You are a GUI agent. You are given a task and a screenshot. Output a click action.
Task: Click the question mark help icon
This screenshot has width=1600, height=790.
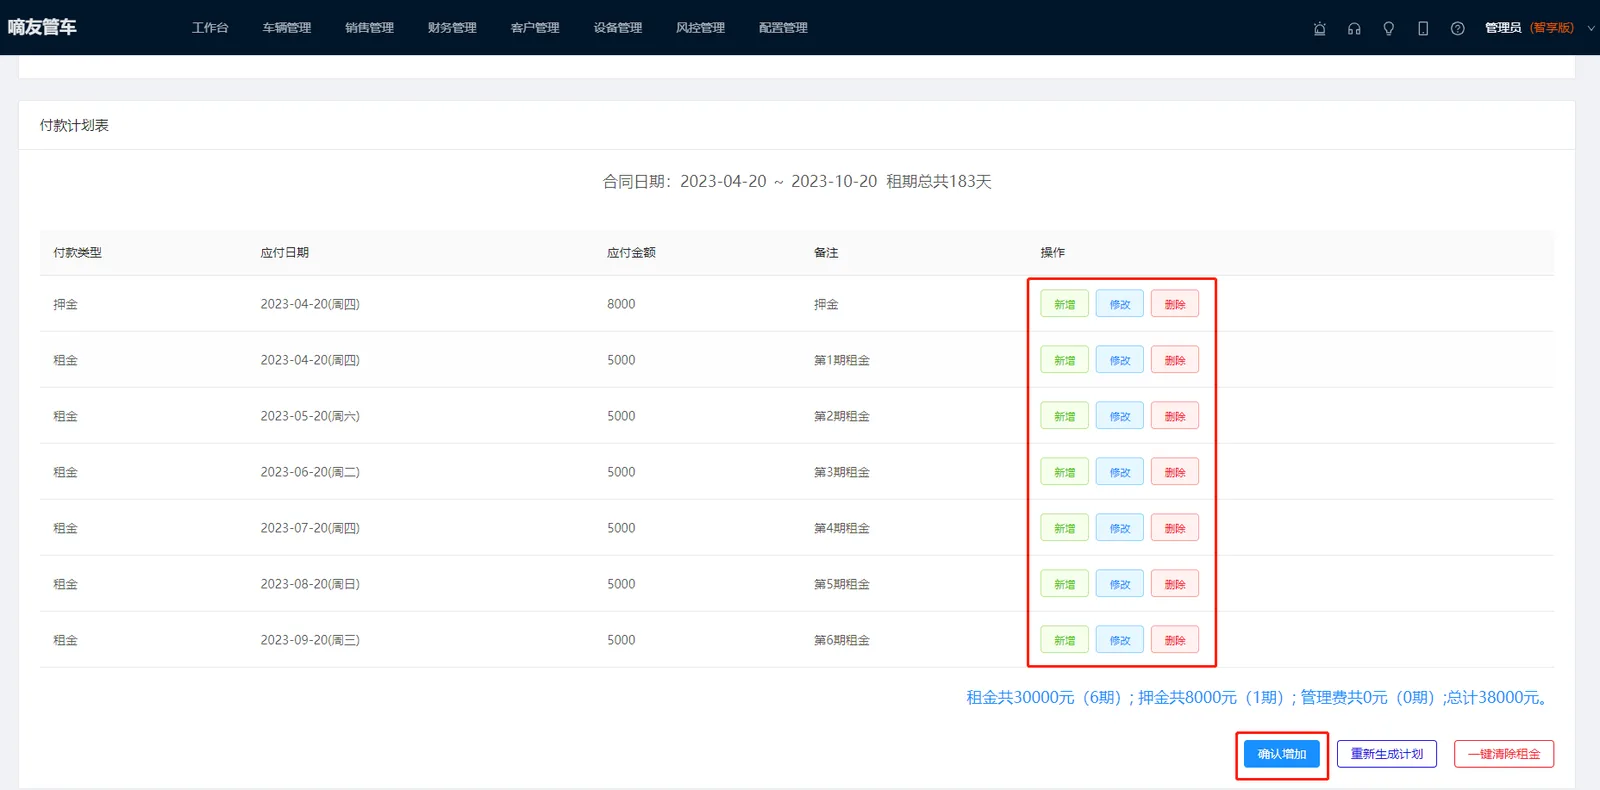click(x=1458, y=28)
